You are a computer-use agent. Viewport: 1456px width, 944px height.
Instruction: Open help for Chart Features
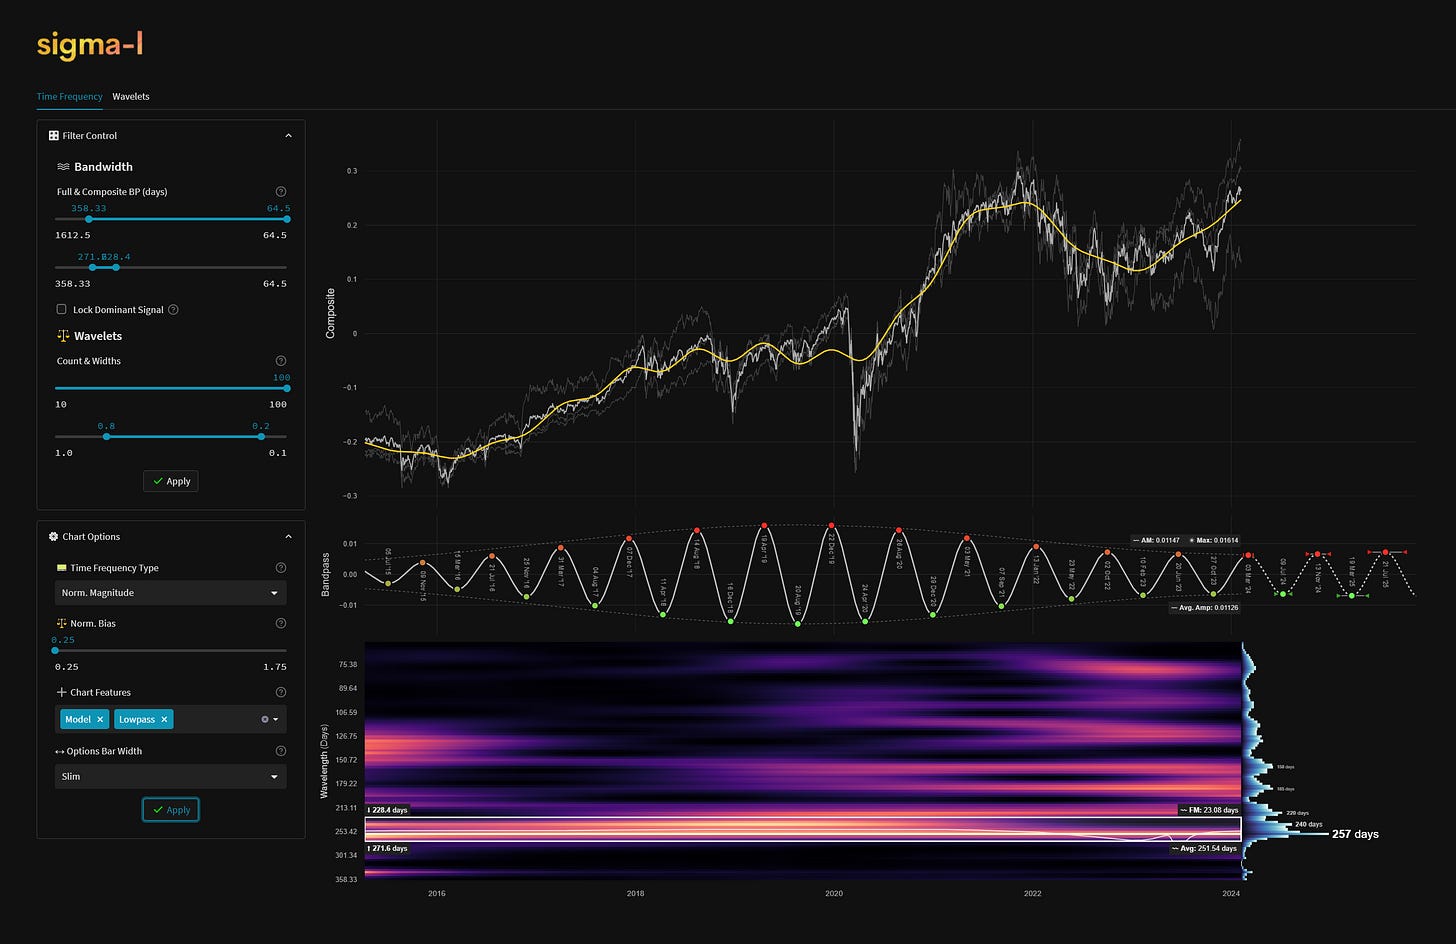pos(280,692)
